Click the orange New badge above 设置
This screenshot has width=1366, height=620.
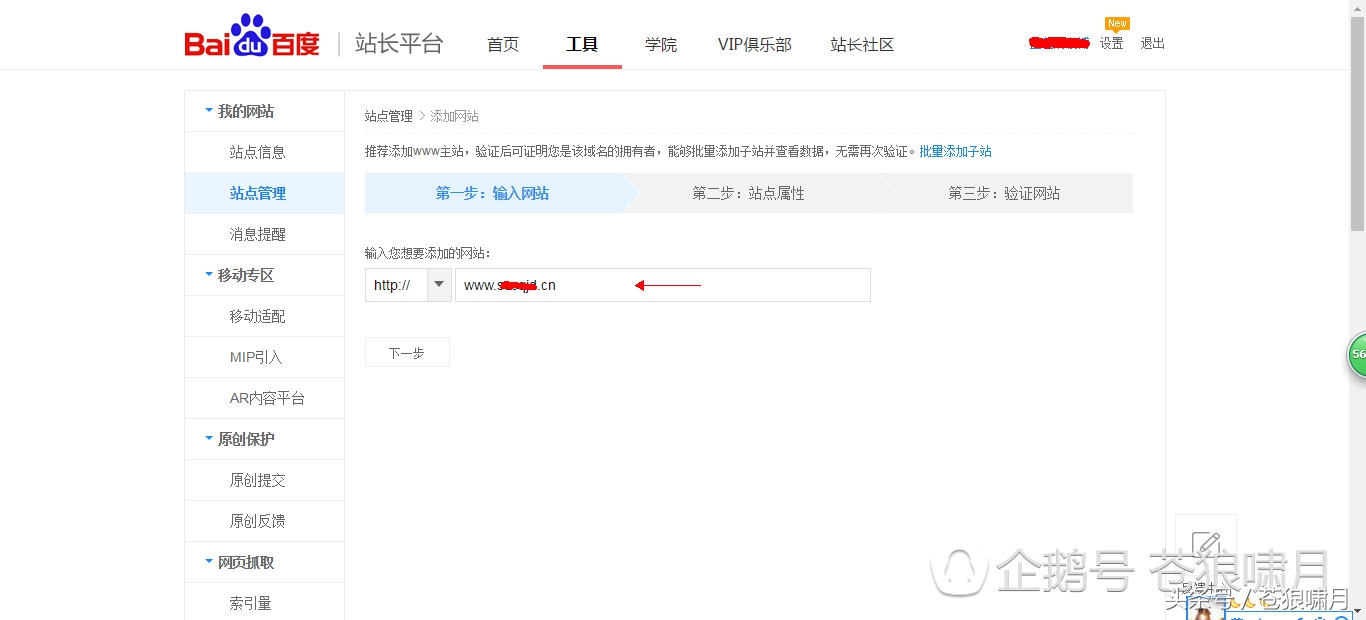click(1117, 22)
